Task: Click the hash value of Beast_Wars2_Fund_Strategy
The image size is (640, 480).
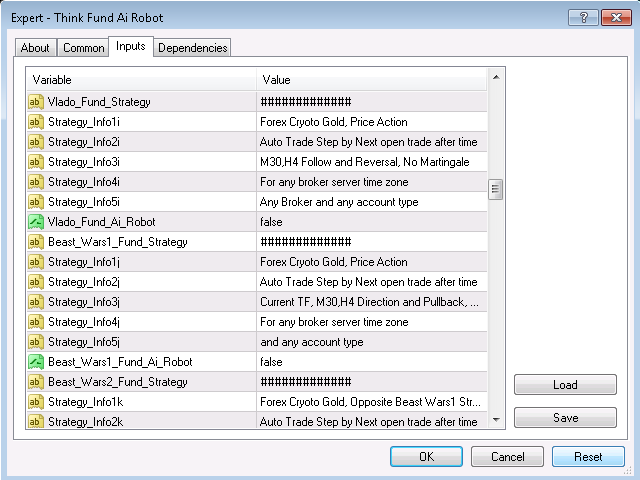Action: click(x=306, y=382)
